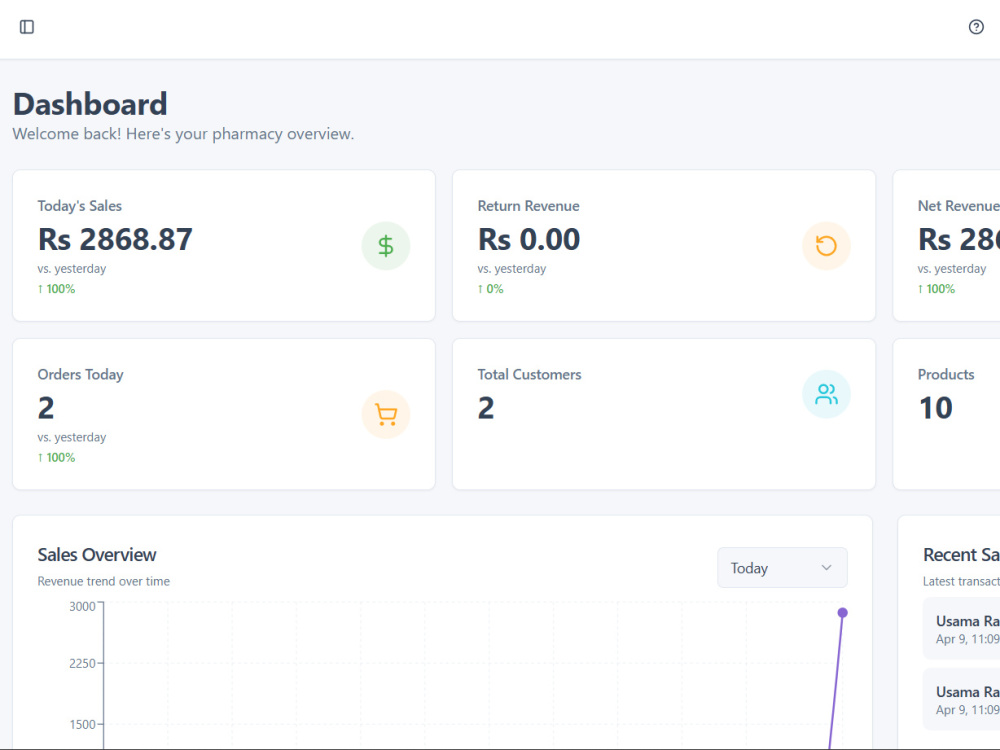
Task: Click the Products card label
Action: tap(946, 374)
